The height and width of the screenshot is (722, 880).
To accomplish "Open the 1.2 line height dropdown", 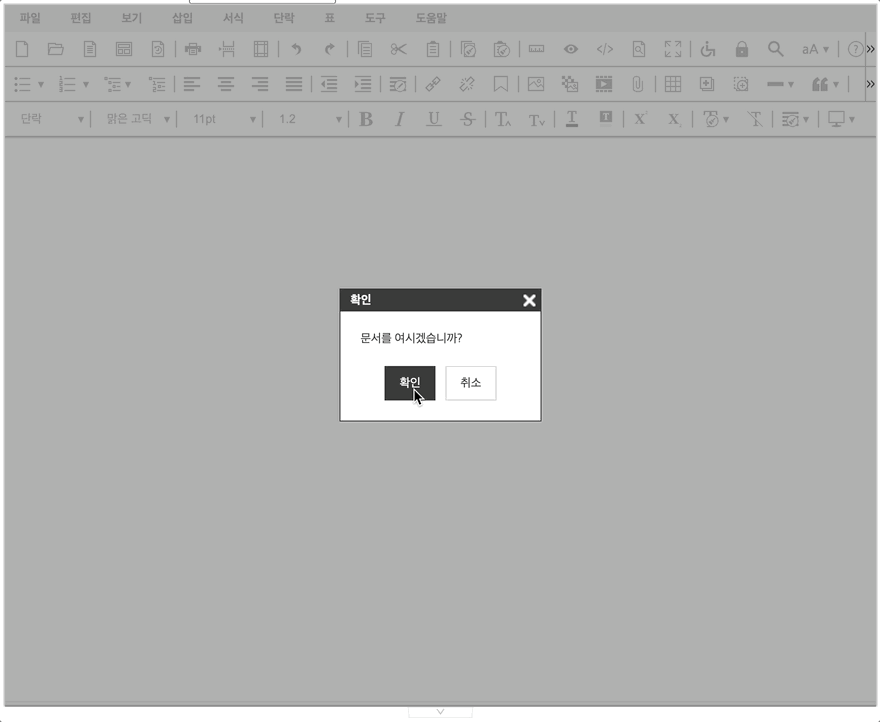I will point(309,119).
